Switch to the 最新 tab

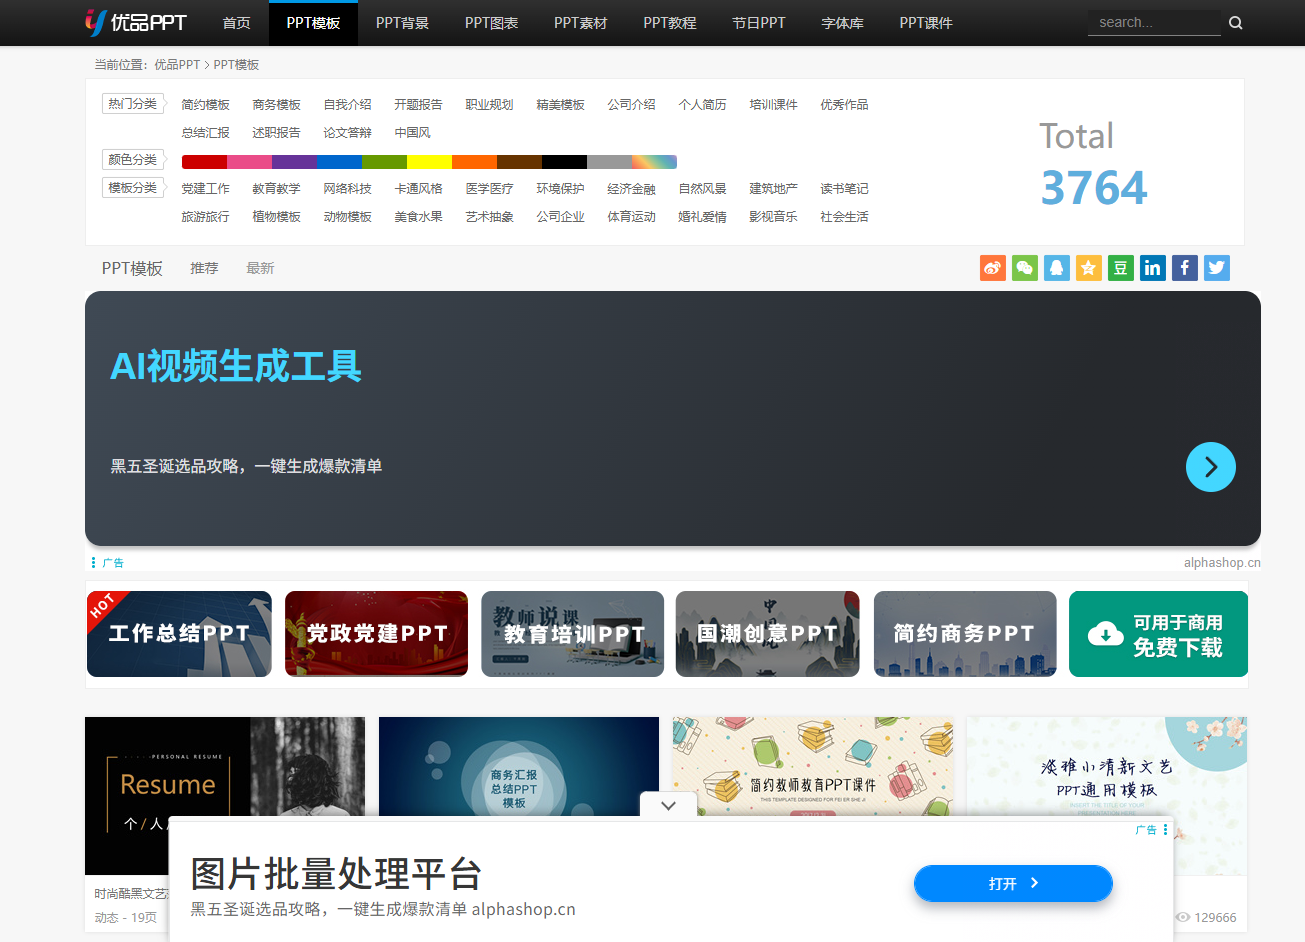click(x=260, y=267)
